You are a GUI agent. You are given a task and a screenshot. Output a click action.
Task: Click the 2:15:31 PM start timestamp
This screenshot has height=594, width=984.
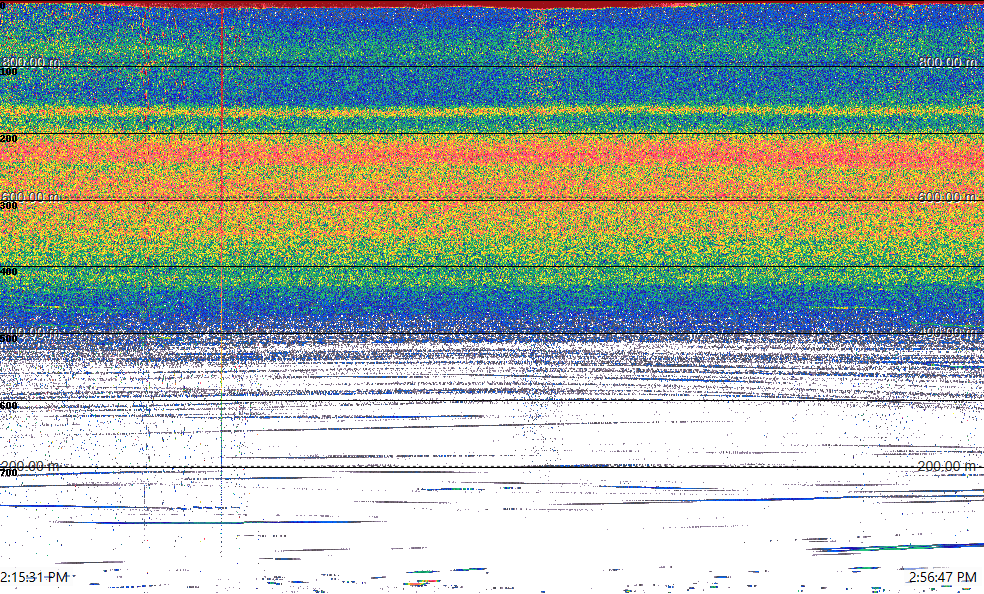[x=34, y=577]
